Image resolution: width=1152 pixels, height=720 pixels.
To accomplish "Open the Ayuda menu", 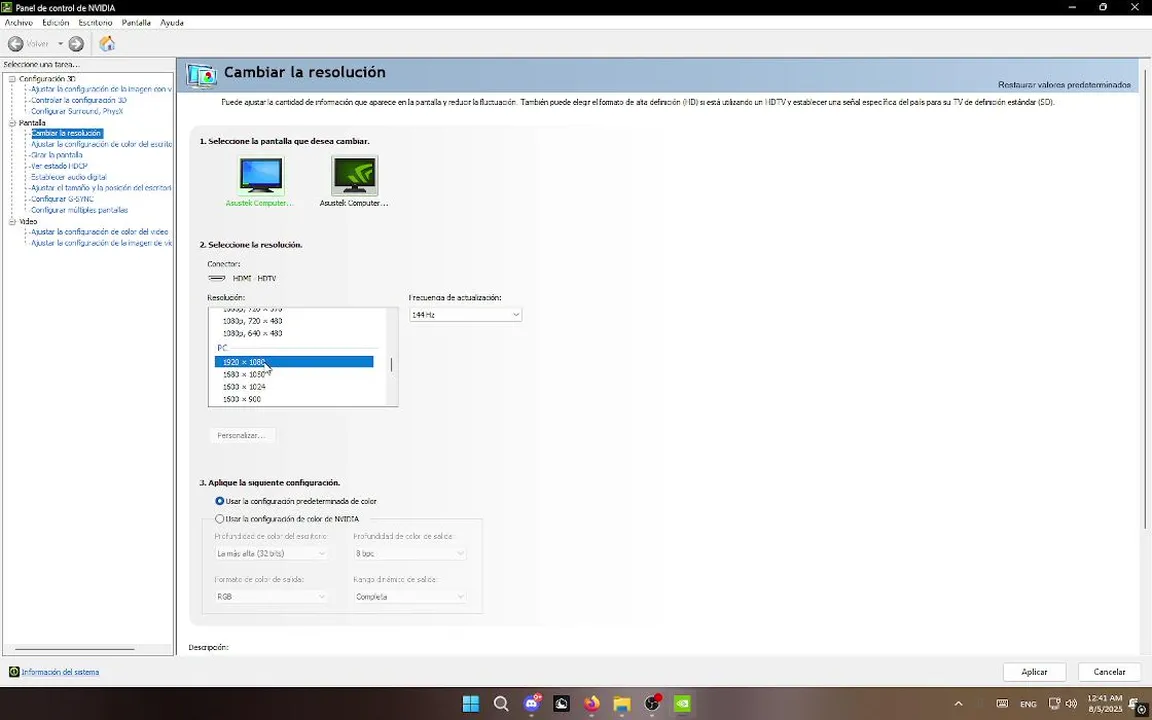I will tap(172, 23).
